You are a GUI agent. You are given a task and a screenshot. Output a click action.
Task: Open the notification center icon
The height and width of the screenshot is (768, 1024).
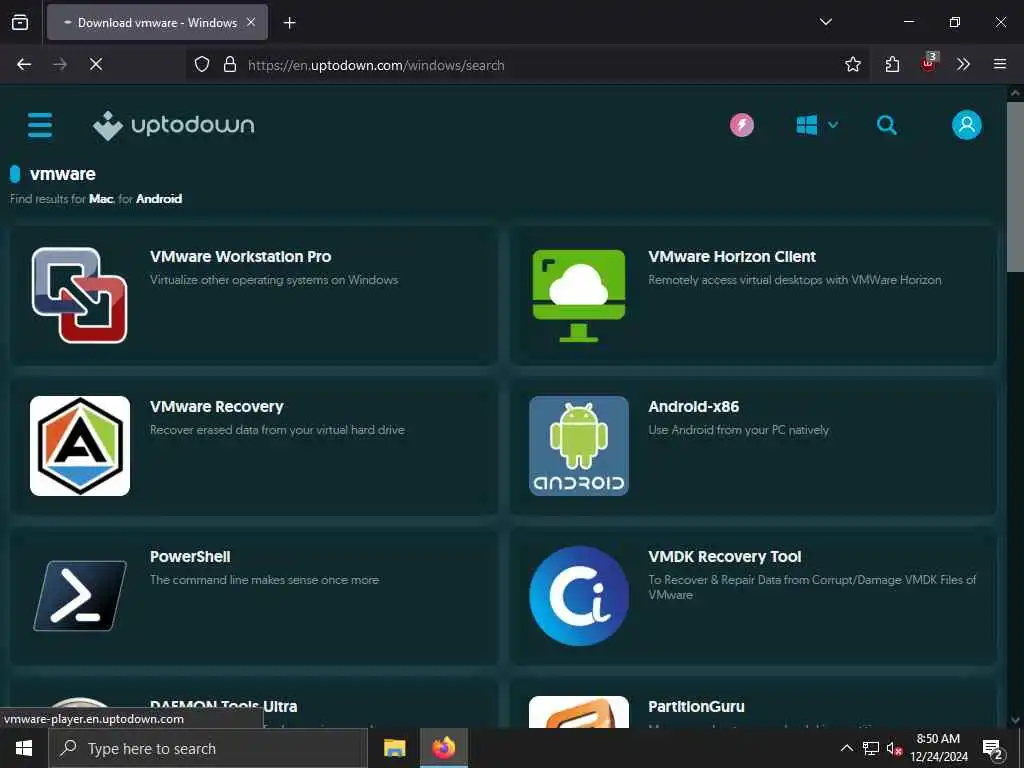pyautogui.click(x=993, y=749)
